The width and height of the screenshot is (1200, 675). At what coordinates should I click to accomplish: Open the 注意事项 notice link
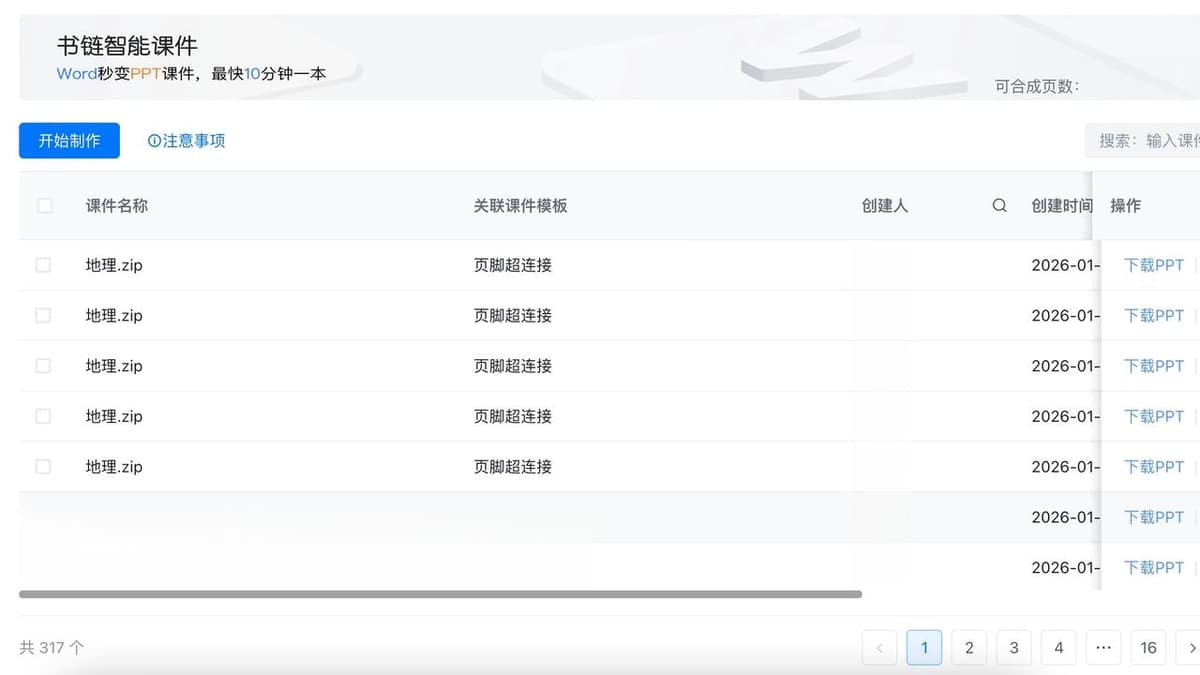[x=193, y=141]
